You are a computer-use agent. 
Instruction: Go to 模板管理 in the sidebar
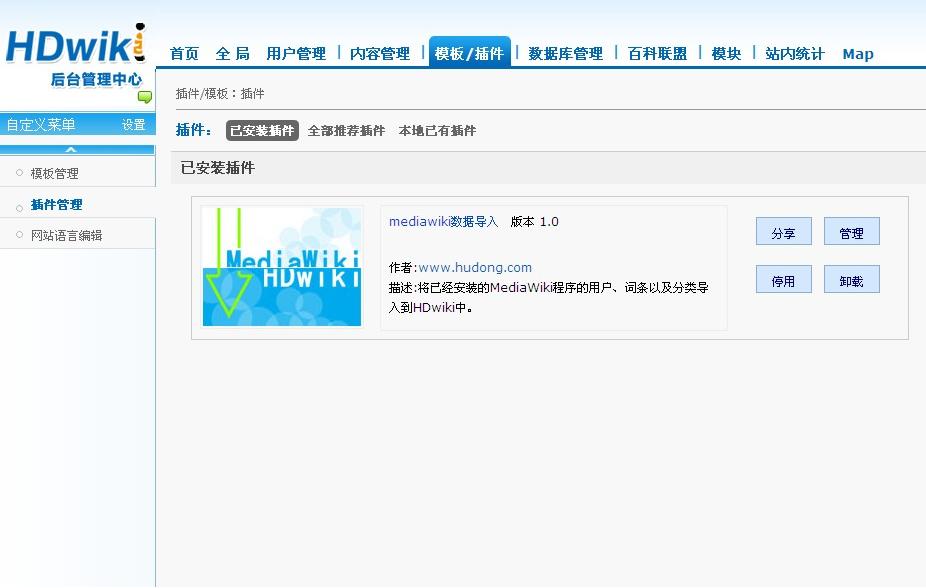click(54, 173)
